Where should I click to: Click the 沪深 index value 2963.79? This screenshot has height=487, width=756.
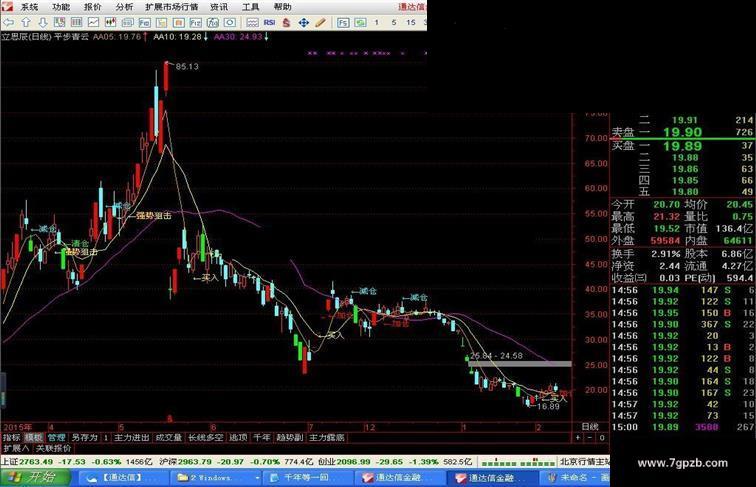click(x=195, y=462)
